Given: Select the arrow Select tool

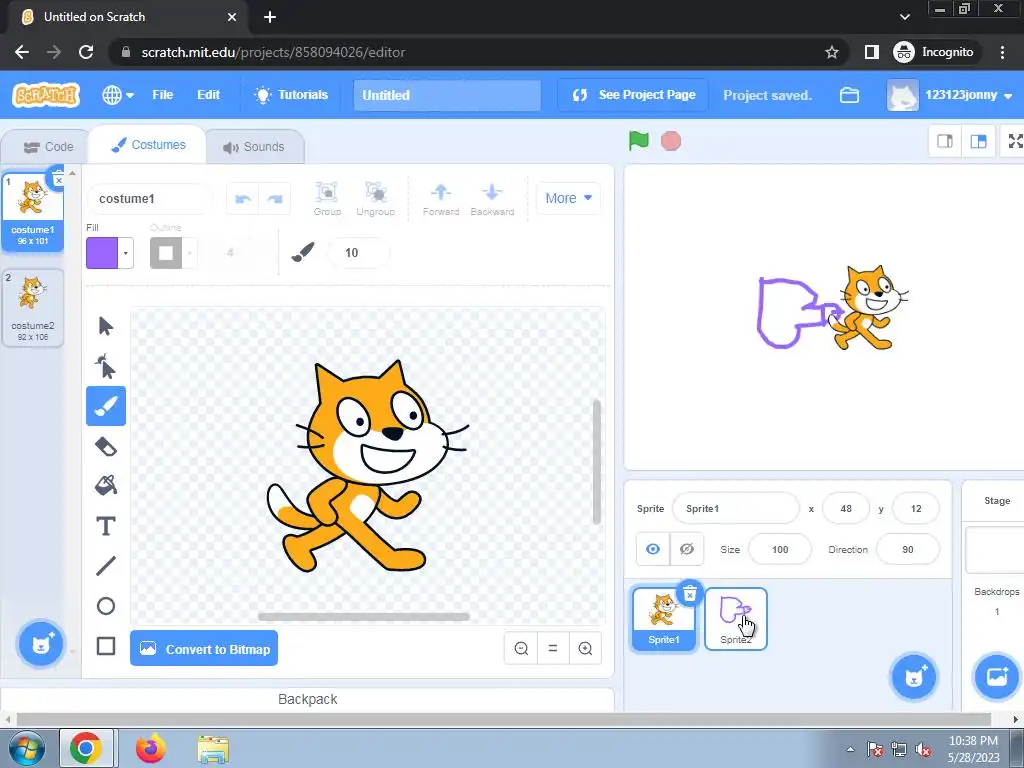Looking at the screenshot, I should (106, 325).
